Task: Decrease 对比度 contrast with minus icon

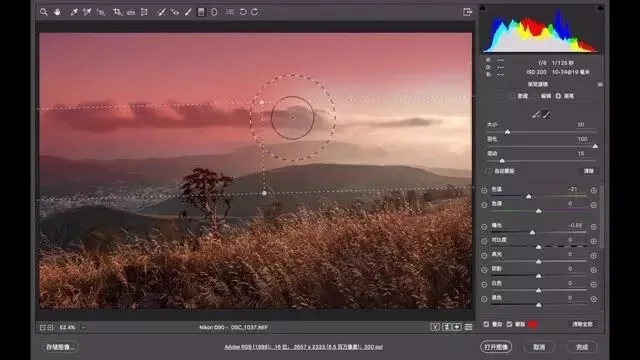Action: click(x=484, y=241)
